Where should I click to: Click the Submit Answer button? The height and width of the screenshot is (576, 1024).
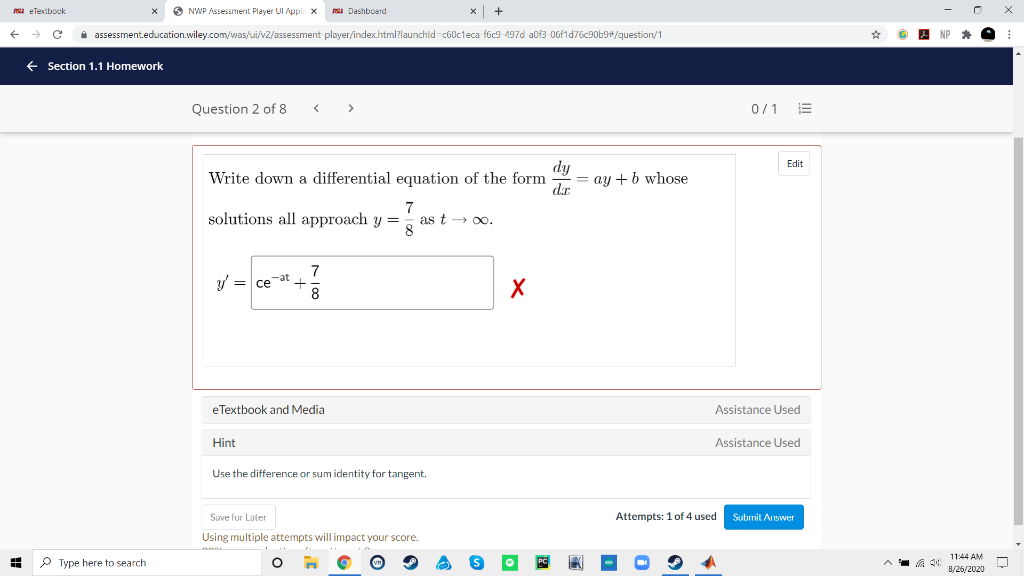click(763, 517)
